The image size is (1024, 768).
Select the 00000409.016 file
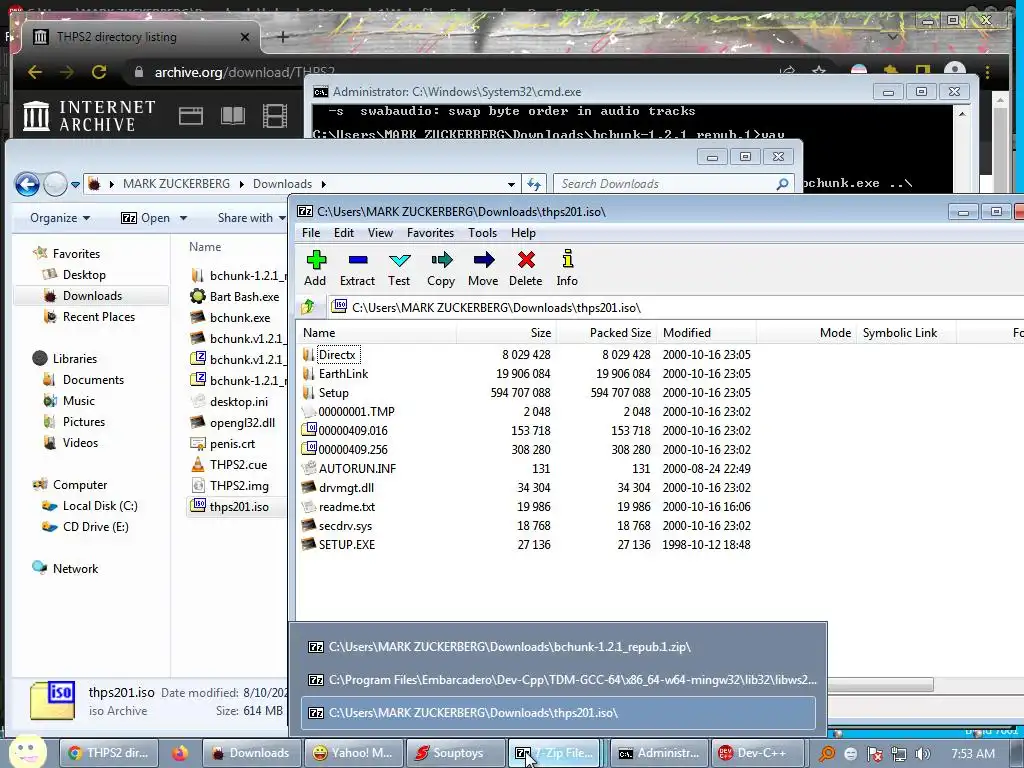point(353,430)
